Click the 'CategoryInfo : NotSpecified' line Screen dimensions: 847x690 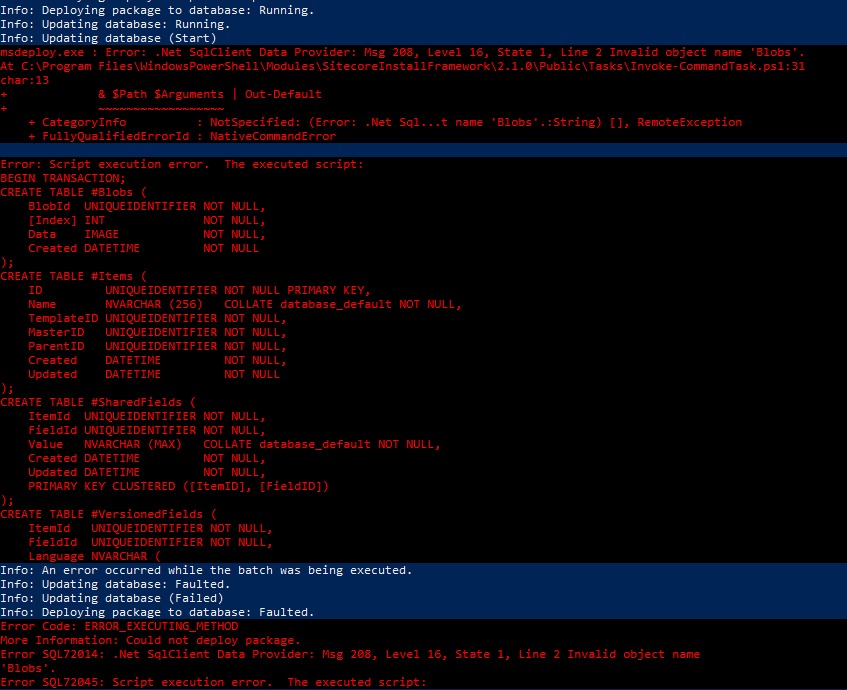[385, 122]
